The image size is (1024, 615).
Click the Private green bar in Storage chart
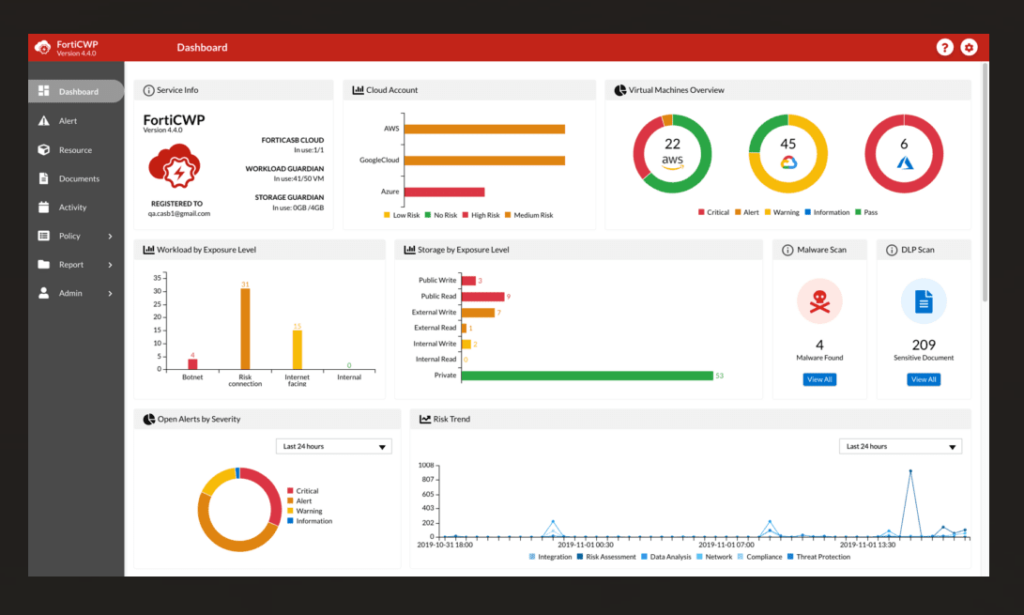point(587,375)
